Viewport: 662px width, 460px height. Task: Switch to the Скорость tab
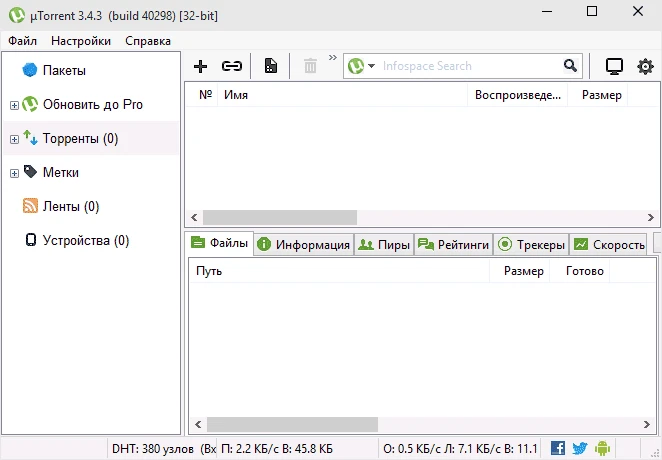click(x=608, y=244)
